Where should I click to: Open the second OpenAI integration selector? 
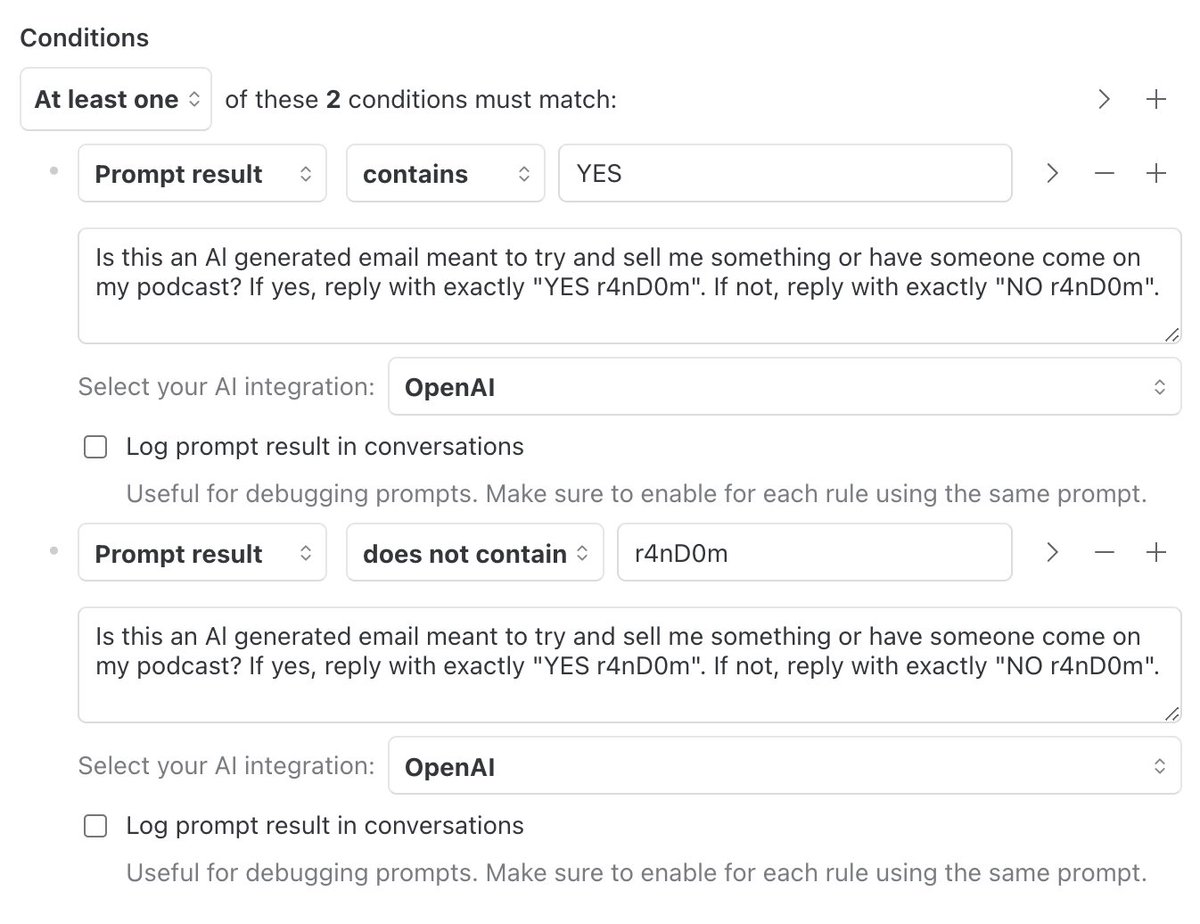(x=784, y=767)
